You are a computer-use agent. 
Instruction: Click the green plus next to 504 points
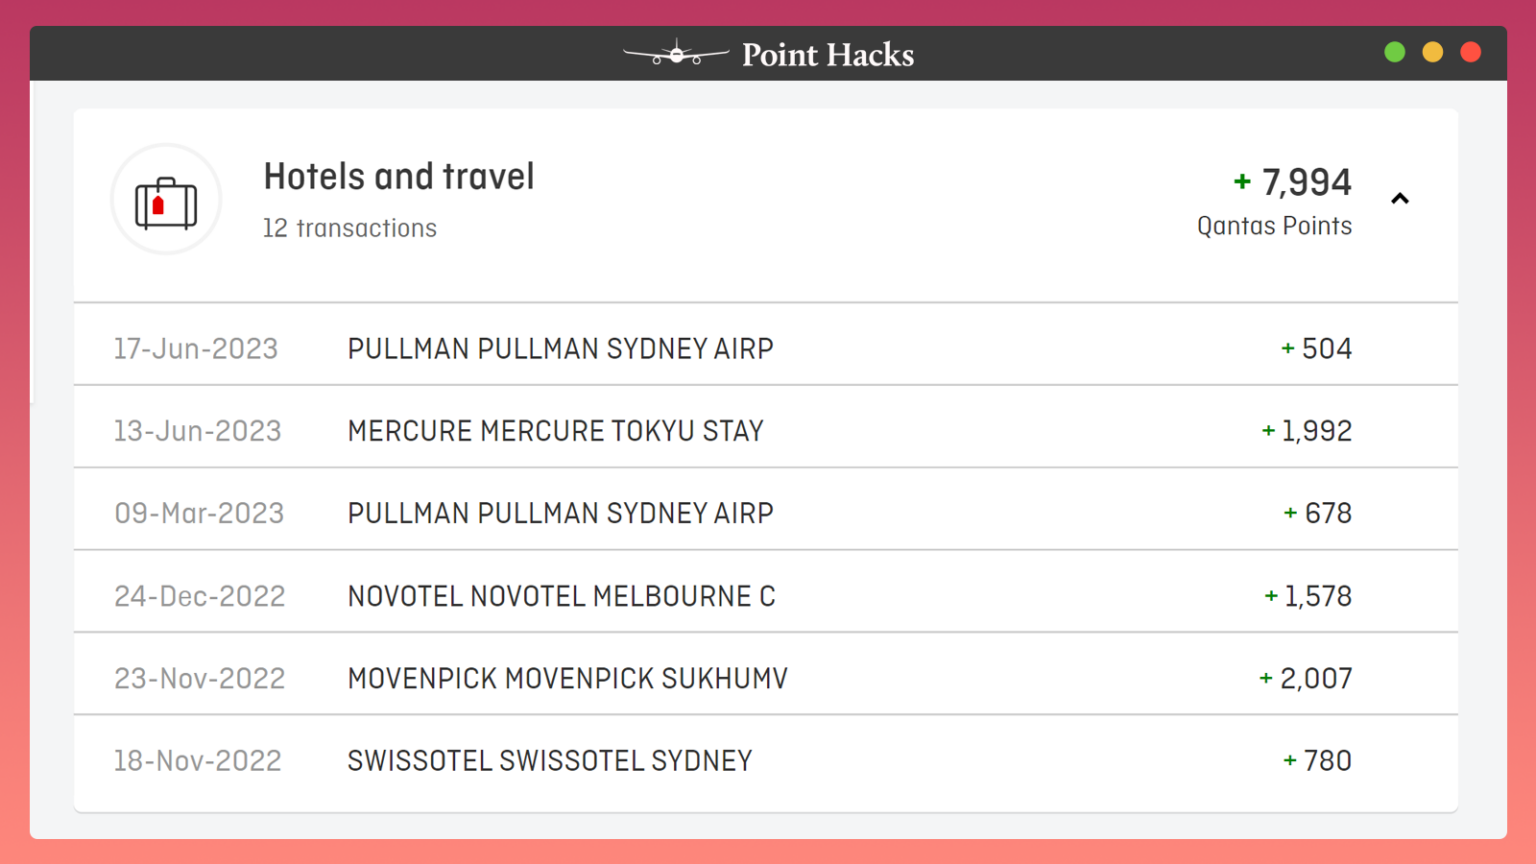pos(1286,348)
